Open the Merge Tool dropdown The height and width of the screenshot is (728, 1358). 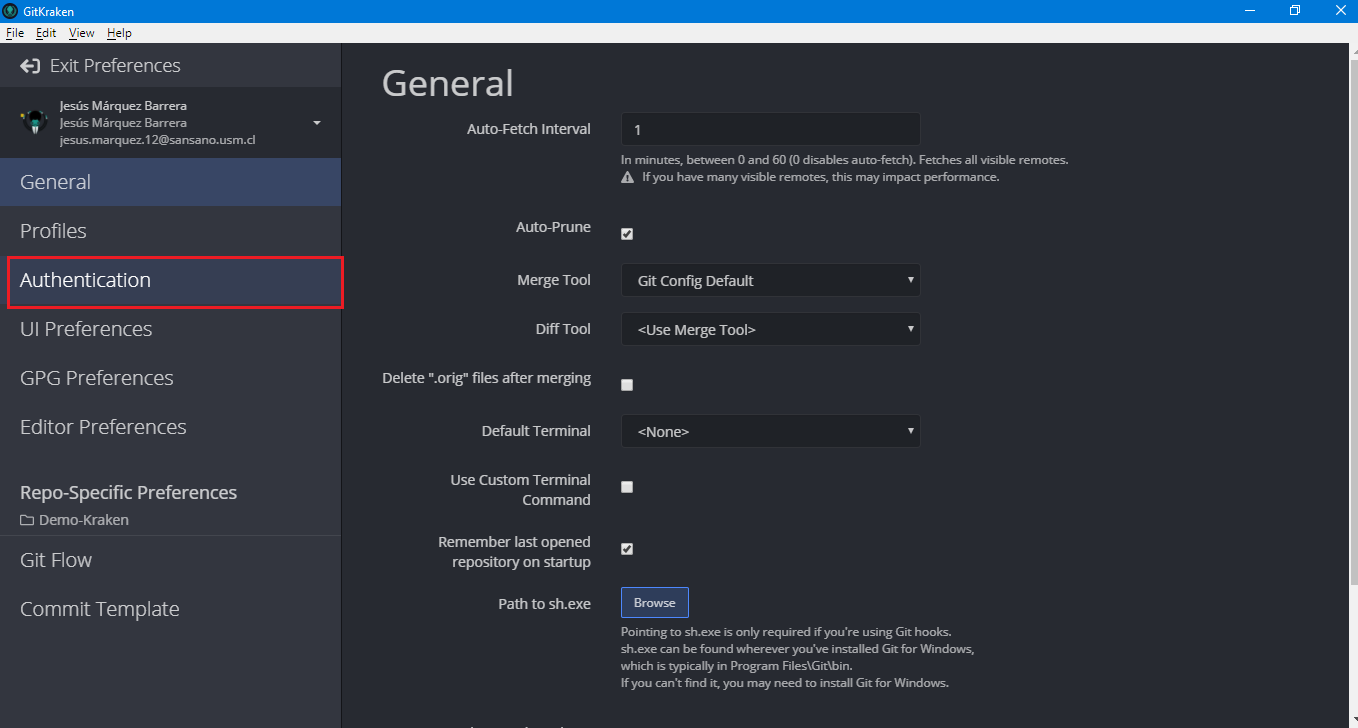tap(771, 280)
